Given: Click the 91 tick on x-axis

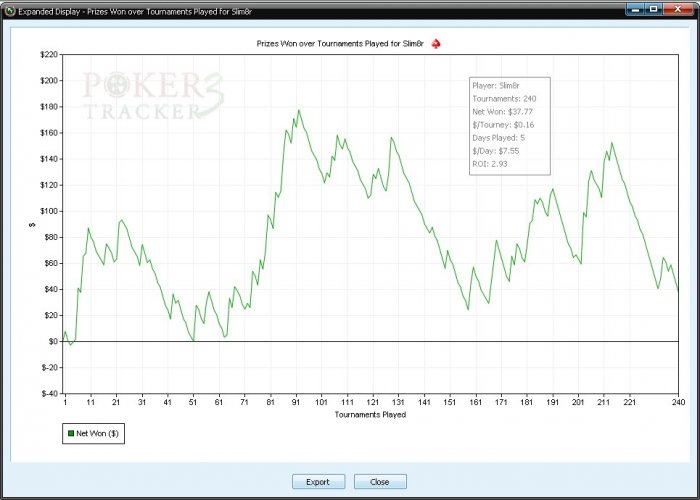Looking at the screenshot, I should pos(296,402).
